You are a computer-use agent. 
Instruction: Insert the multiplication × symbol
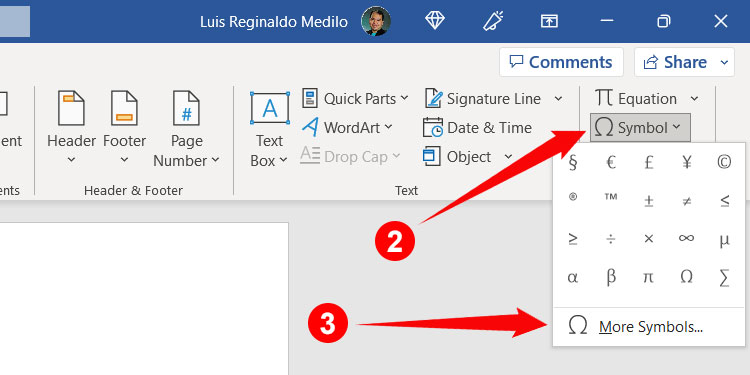648,239
